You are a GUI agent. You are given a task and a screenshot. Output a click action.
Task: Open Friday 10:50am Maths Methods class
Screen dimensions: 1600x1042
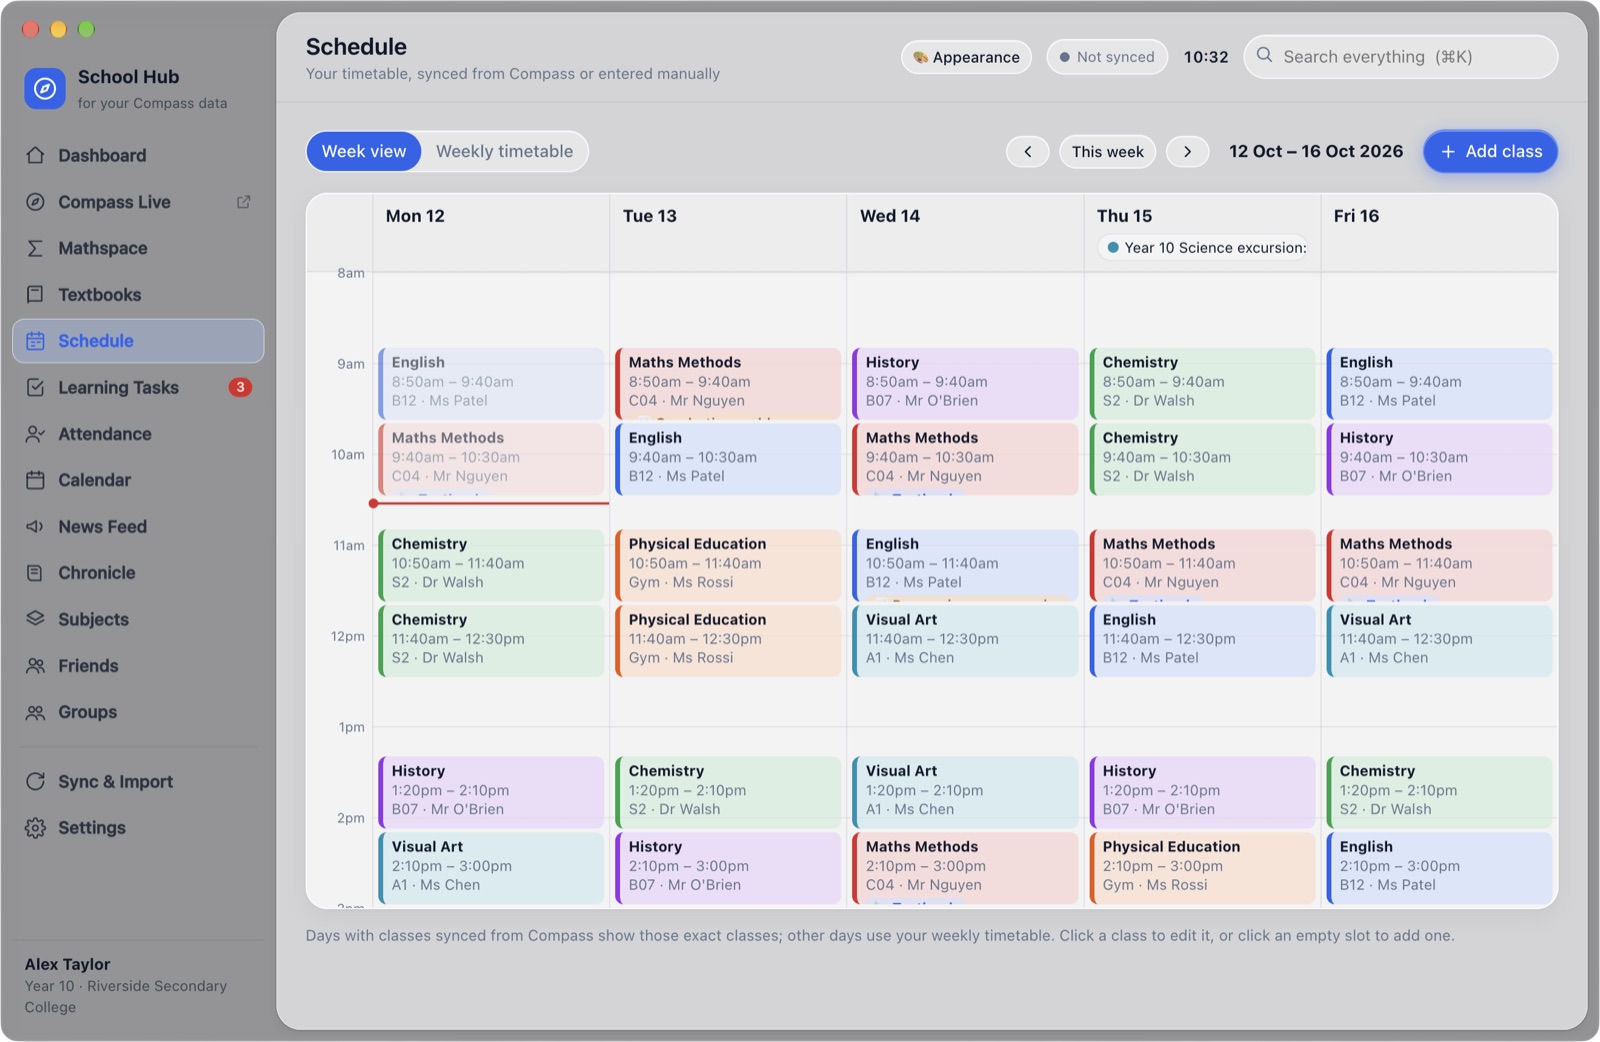[x=1439, y=565]
